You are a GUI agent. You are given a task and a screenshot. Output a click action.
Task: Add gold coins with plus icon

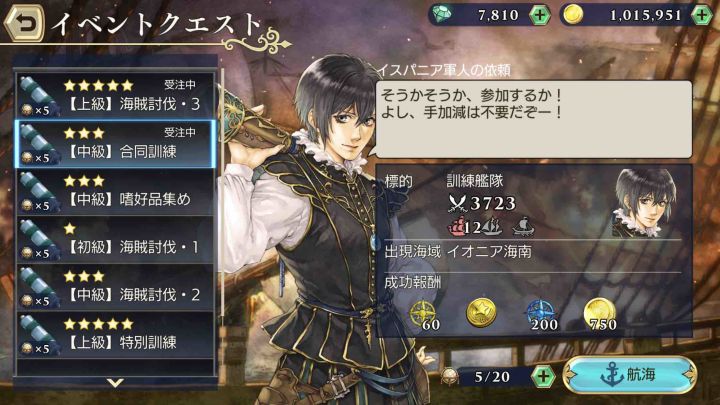coord(703,15)
